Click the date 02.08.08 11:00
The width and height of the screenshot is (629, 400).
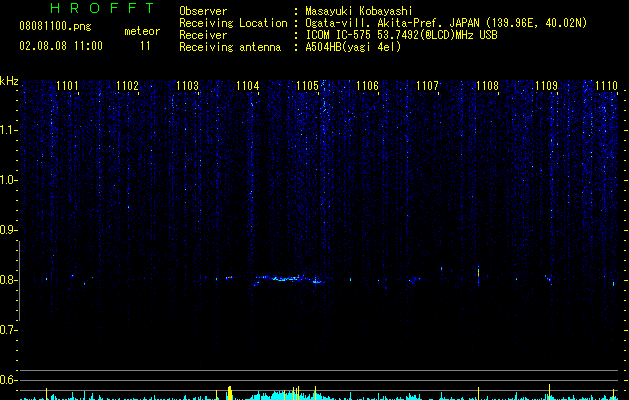pos(61,46)
